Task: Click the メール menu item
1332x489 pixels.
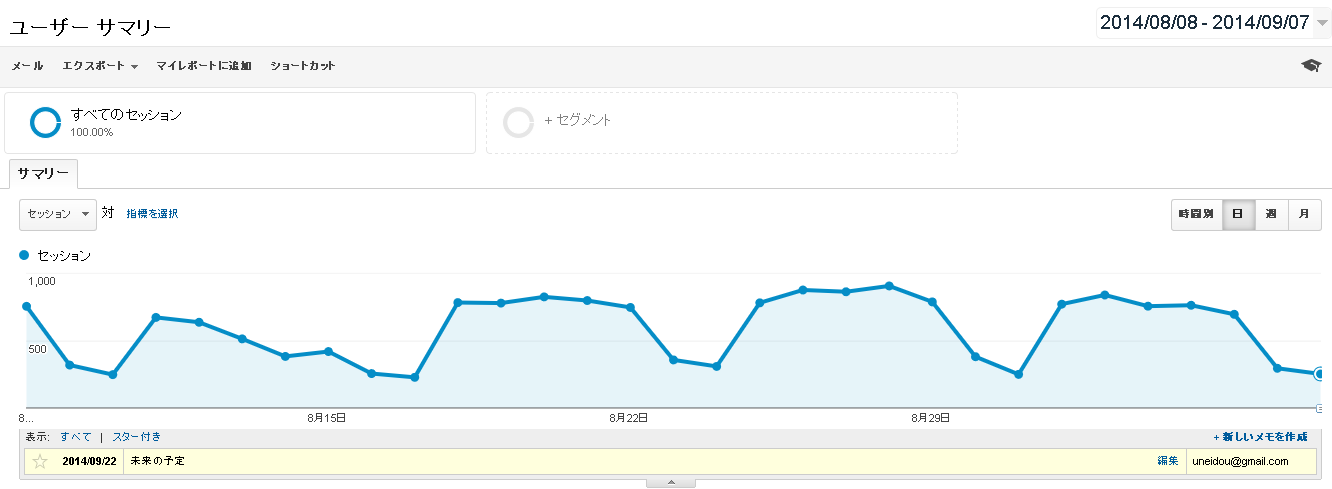Action: coord(27,66)
